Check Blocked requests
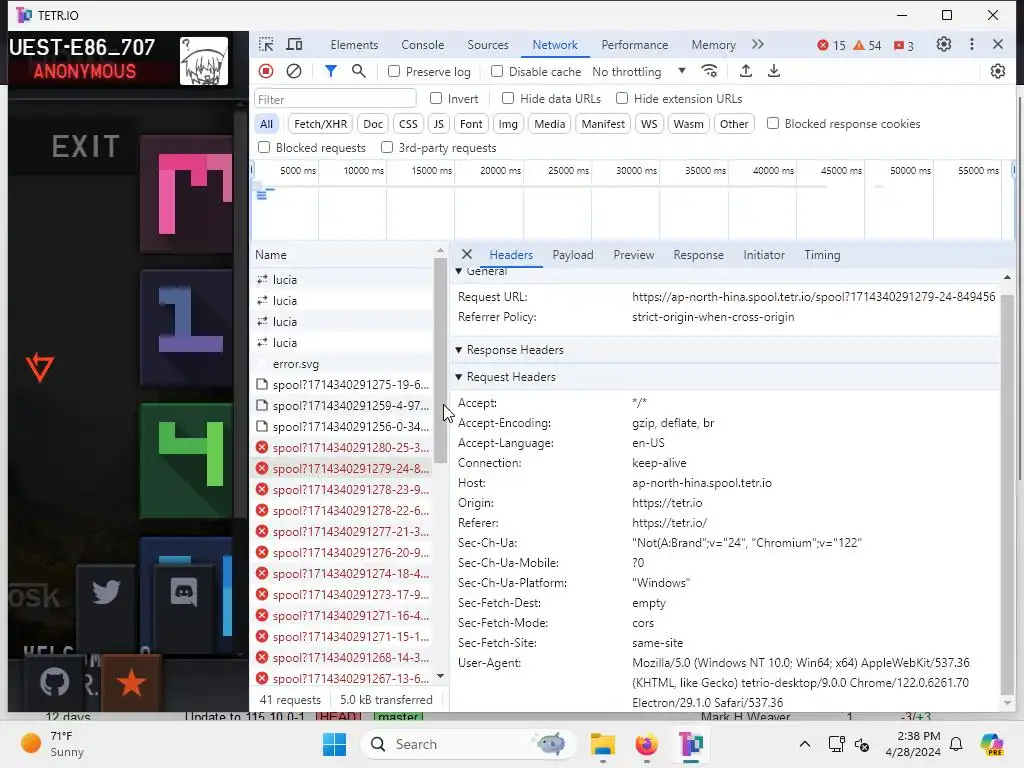 coord(264,147)
